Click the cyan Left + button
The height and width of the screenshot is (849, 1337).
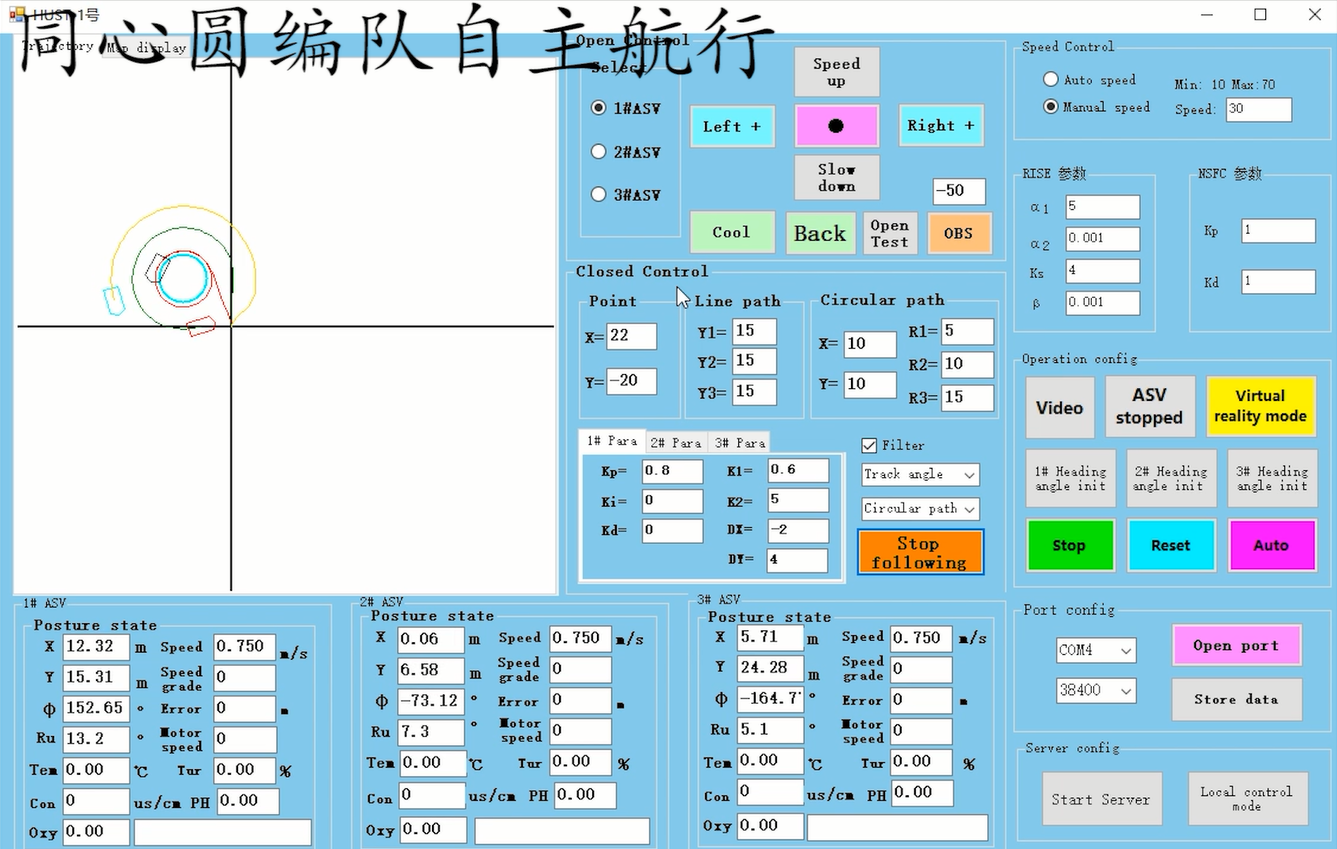[x=732, y=126]
